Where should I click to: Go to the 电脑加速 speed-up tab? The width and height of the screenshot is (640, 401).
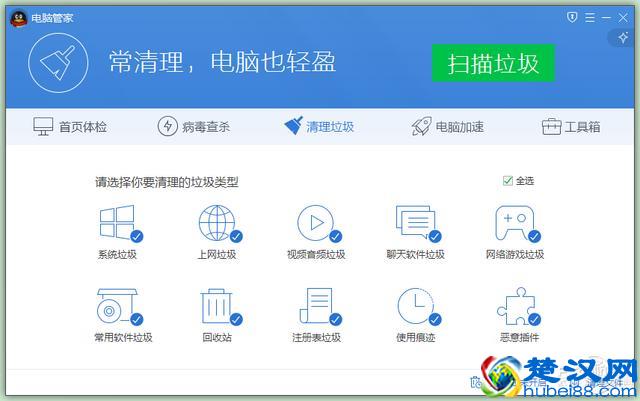click(447, 127)
